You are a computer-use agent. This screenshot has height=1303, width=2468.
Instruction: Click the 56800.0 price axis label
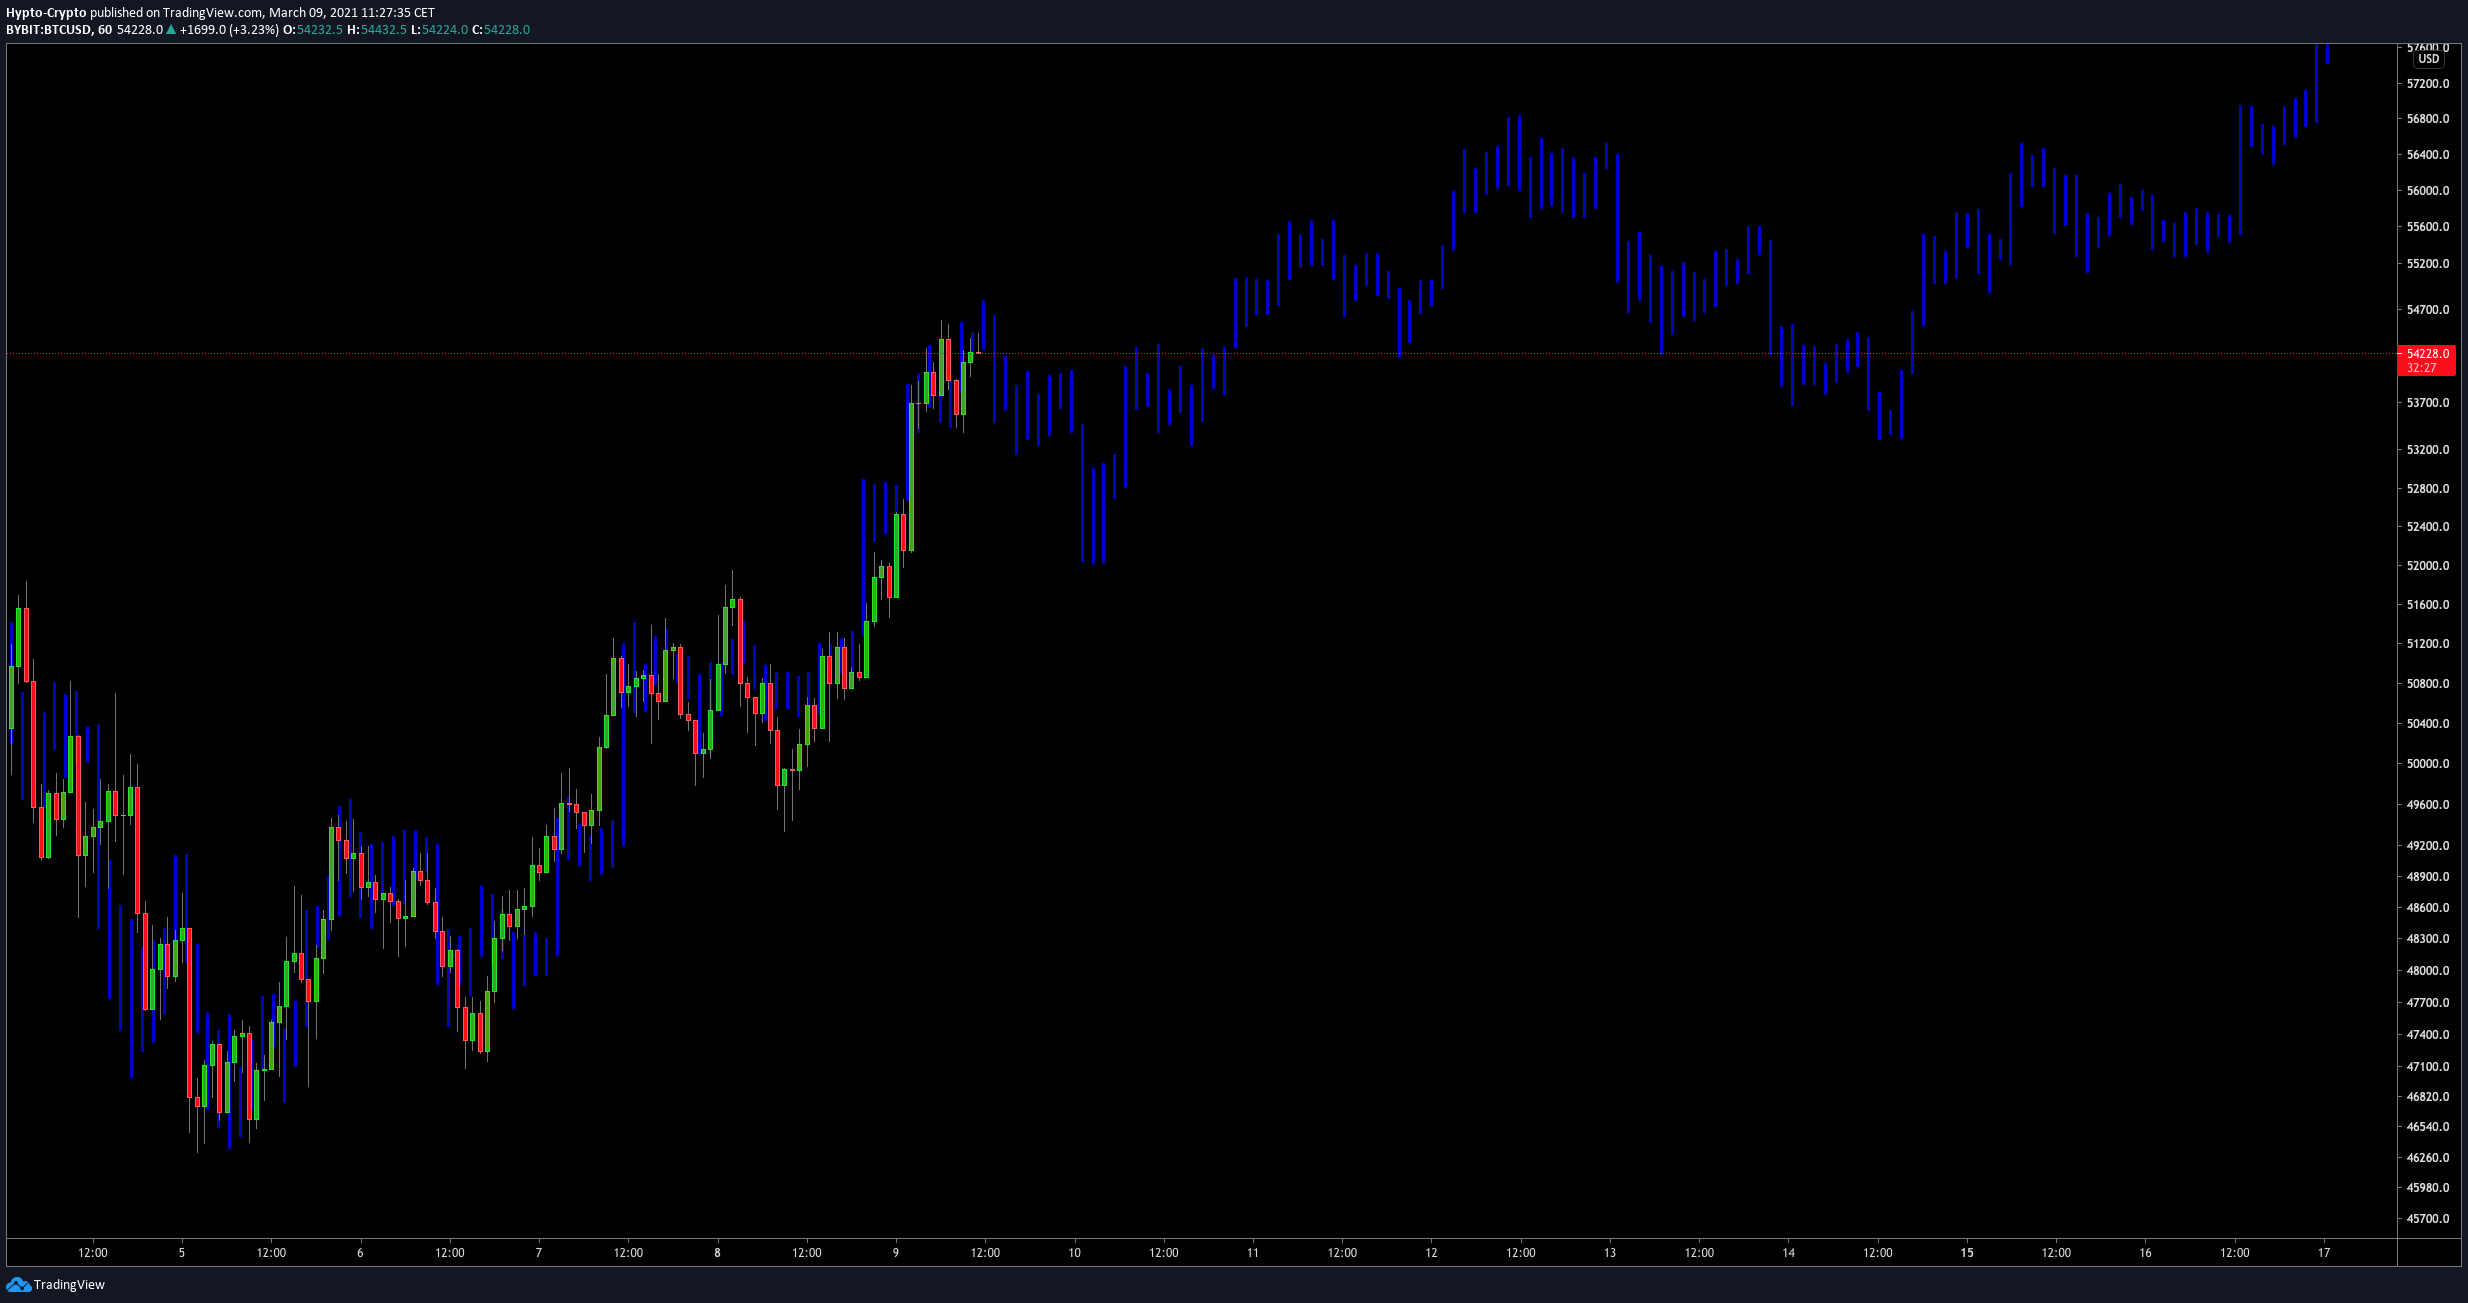coord(2428,119)
